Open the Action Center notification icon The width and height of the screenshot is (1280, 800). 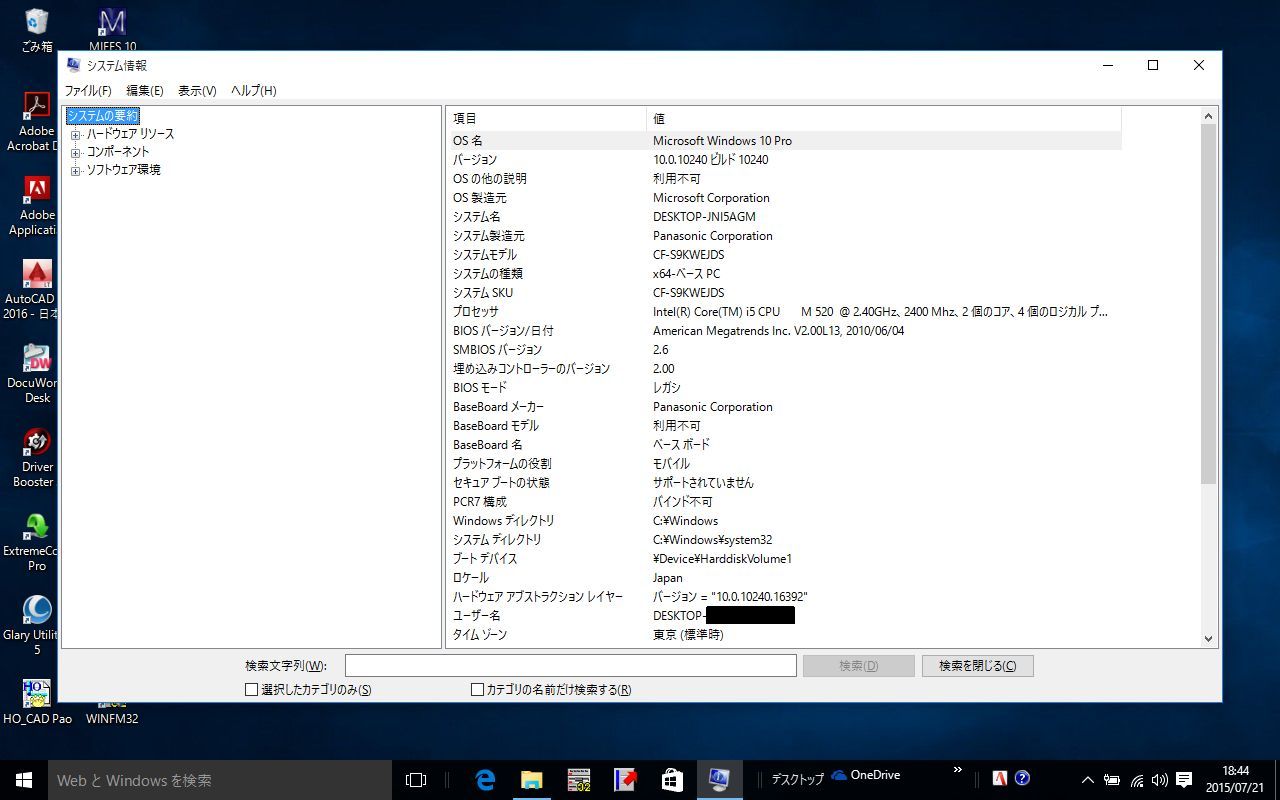pyautogui.click(x=1184, y=779)
